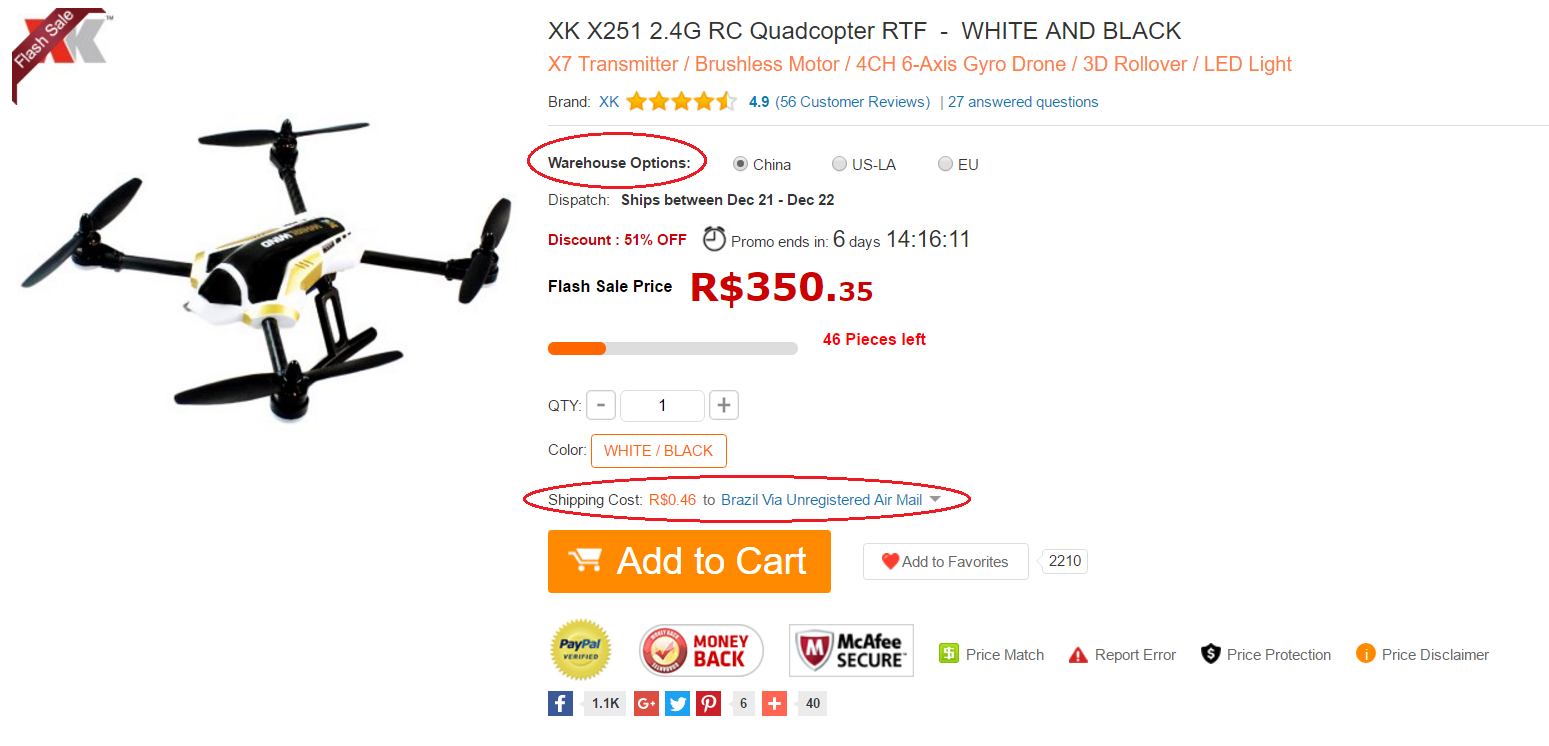
Task: Add to Favorites heart button
Action: click(x=946, y=561)
